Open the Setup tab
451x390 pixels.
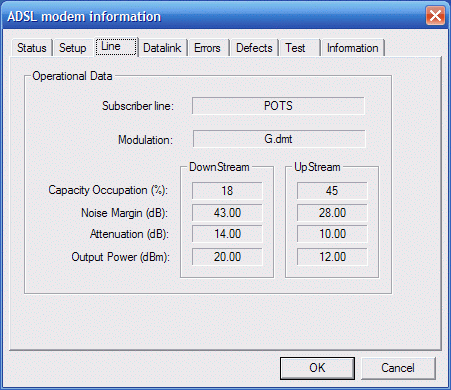73,48
